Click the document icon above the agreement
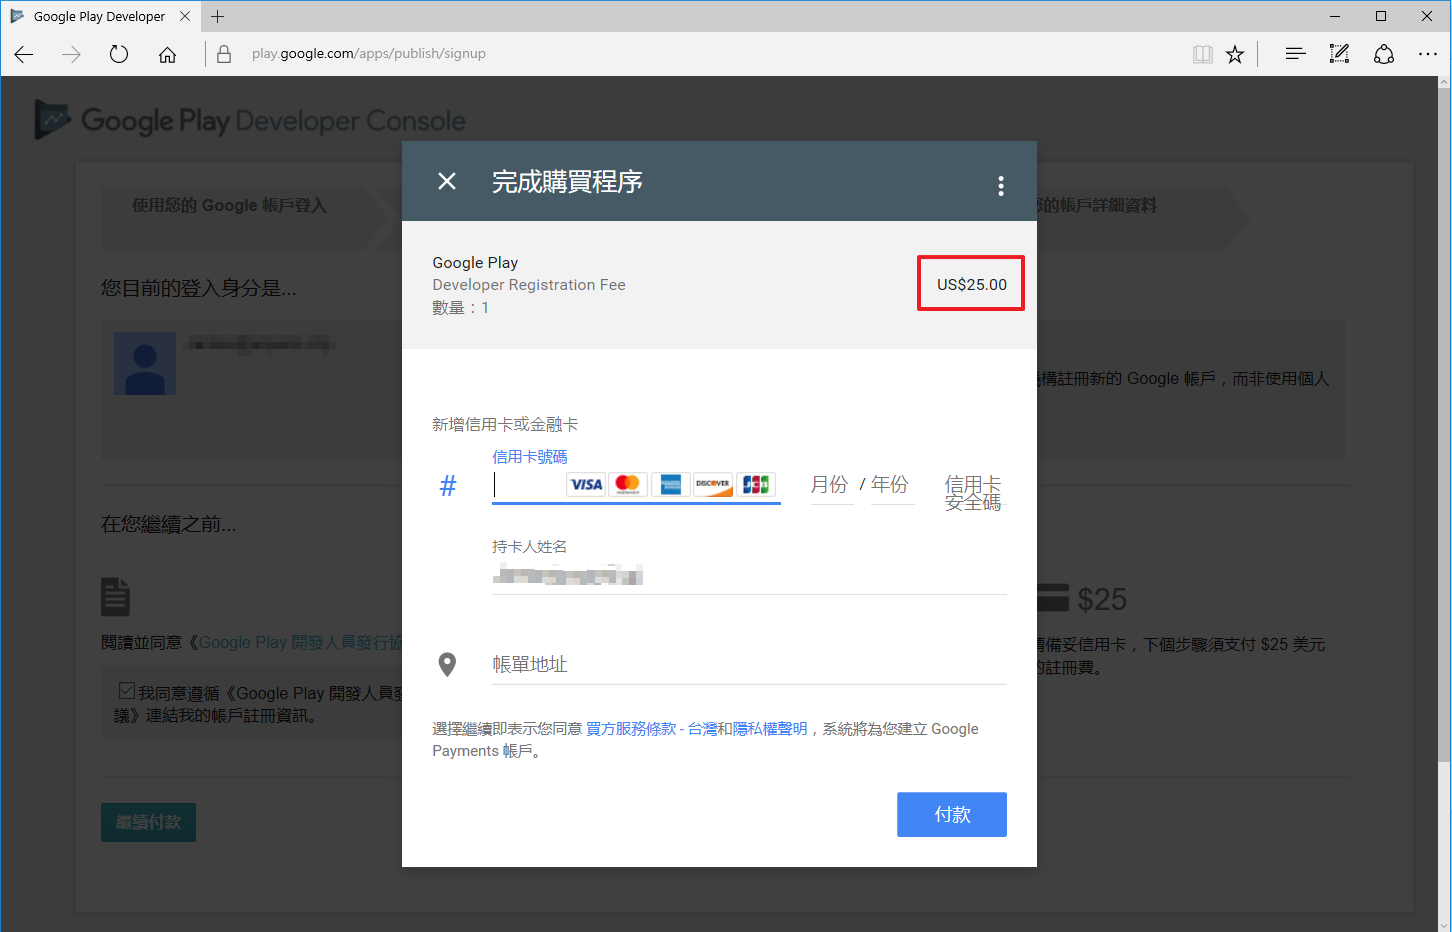 point(116,597)
